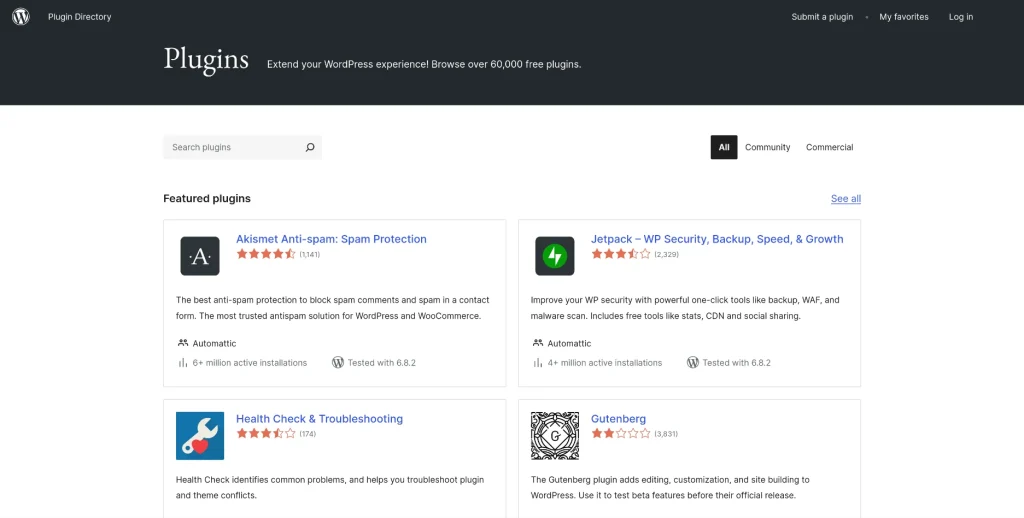This screenshot has height=518, width=1024.
Task: Click Automattic author under Jetpack
Action: click(569, 343)
